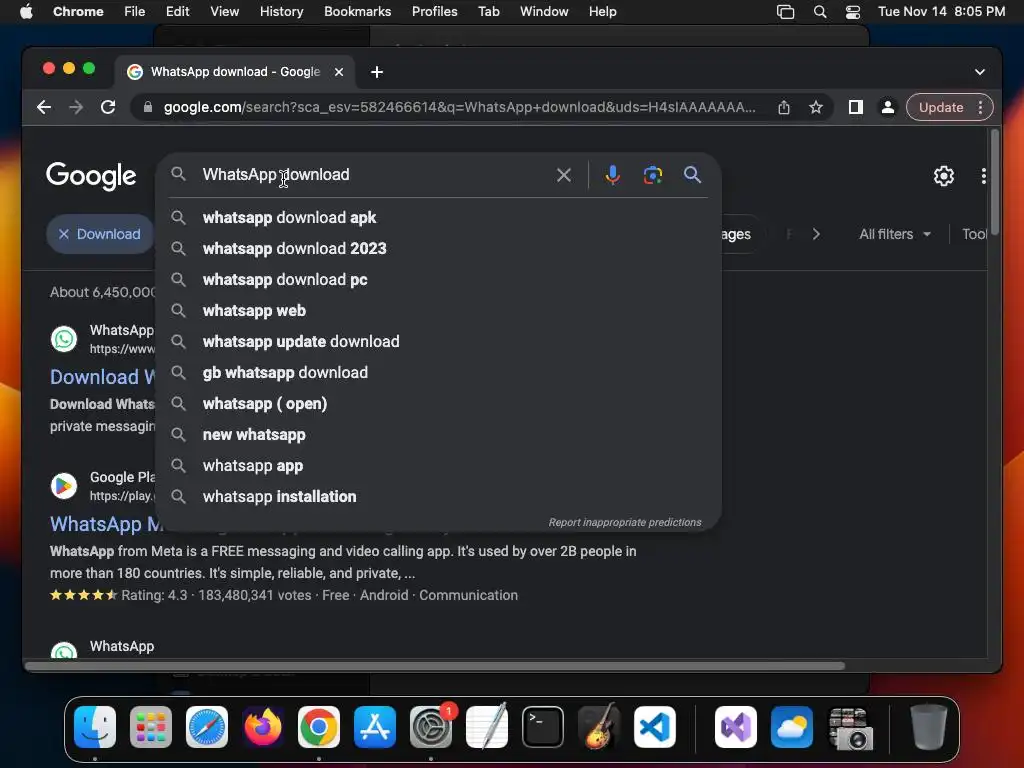
Task: Open the Weather app in Dock
Action: tap(792, 727)
